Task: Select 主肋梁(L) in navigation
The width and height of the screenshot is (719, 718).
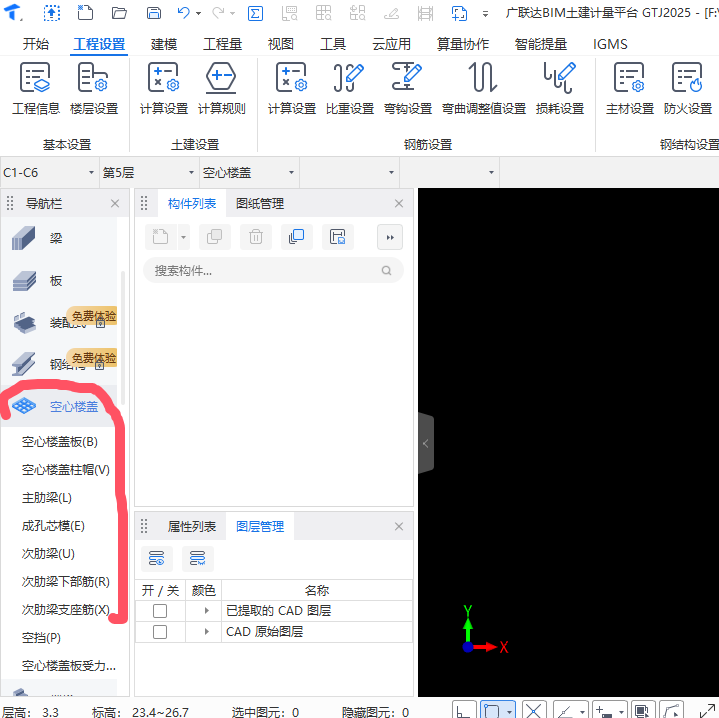Action: pos(47,497)
